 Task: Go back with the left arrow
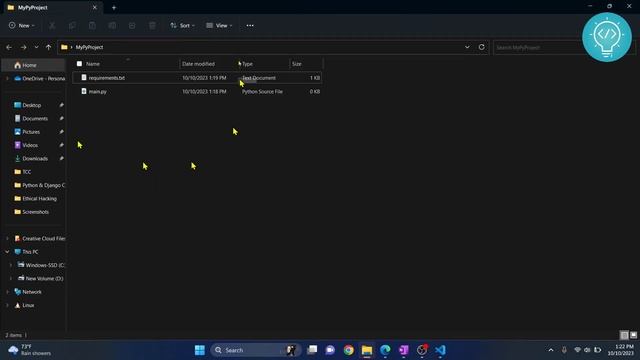(9, 47)
